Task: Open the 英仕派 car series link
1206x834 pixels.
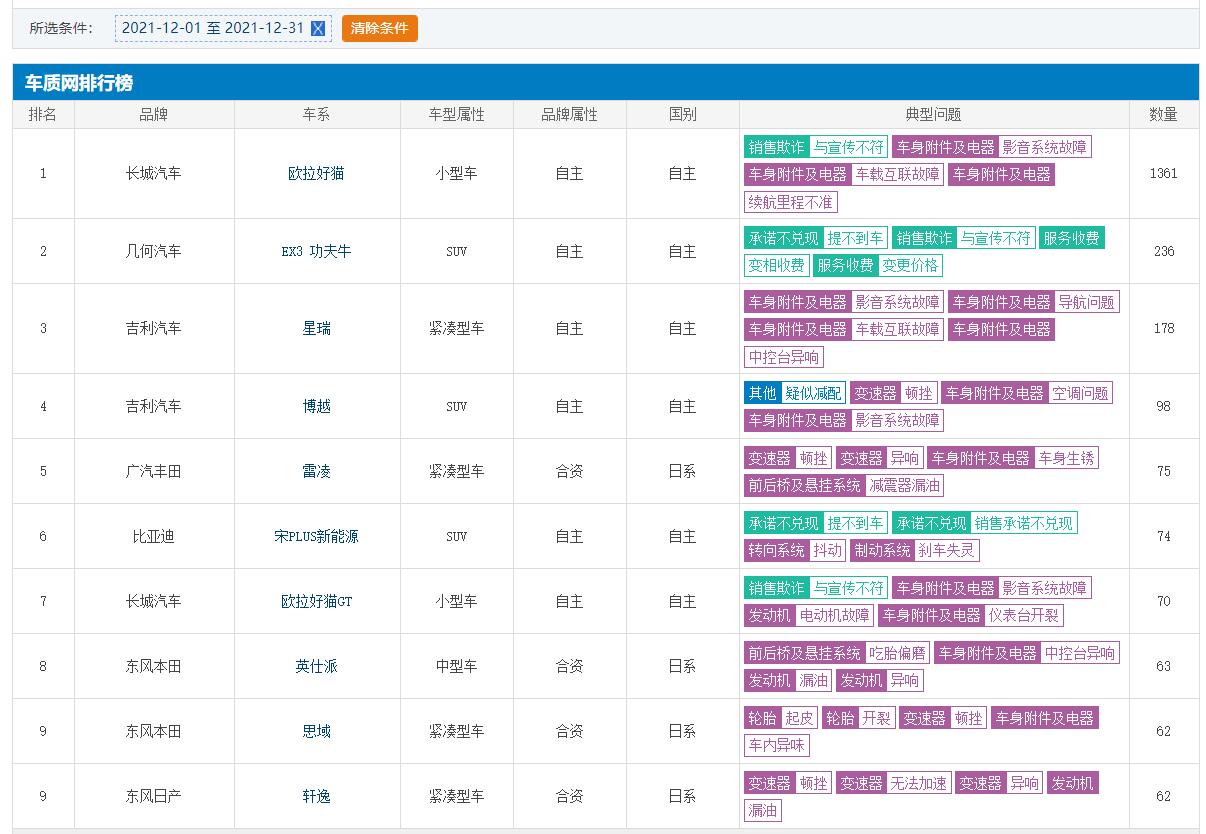Action: click(316, 666)
